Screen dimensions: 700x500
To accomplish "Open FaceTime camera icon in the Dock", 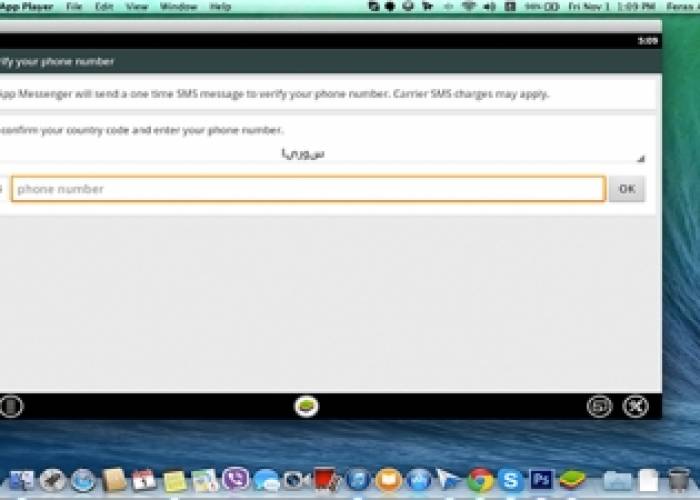I will pyautogui.click(x=296, y=481).
